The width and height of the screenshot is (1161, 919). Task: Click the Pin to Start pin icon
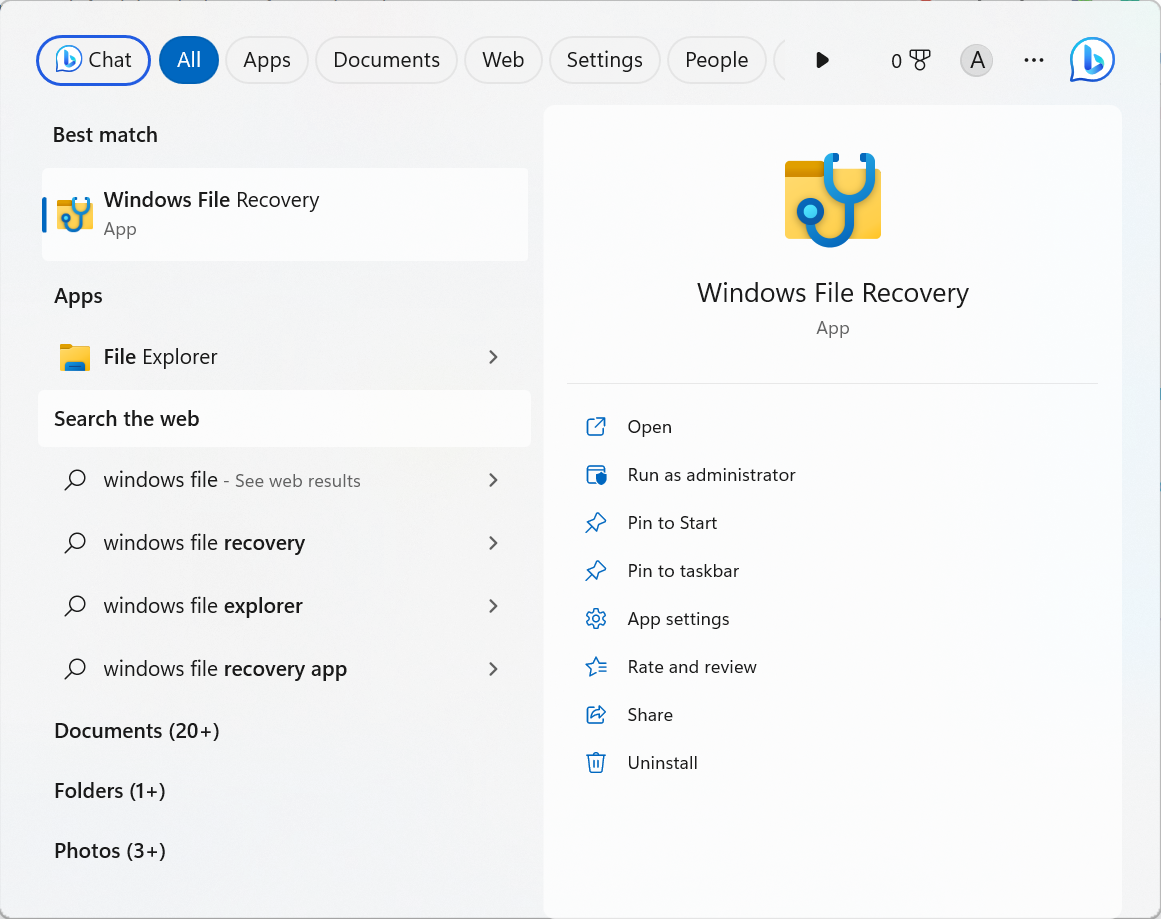click(x=596, y=523)
